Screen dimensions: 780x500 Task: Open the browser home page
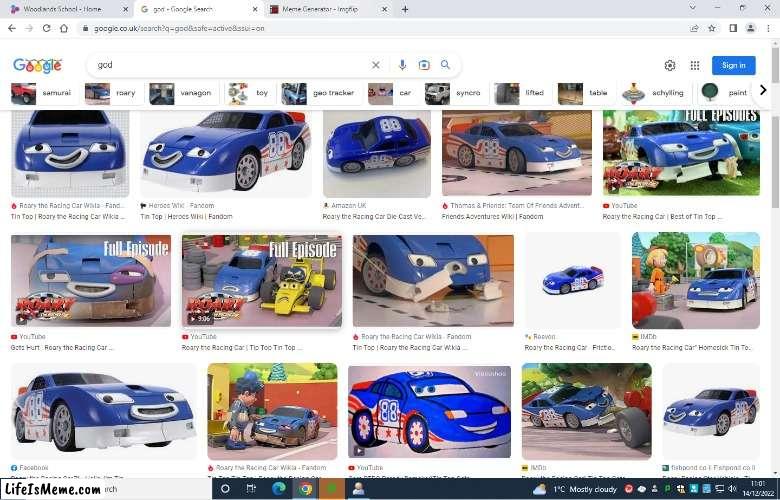coord(64,28)
